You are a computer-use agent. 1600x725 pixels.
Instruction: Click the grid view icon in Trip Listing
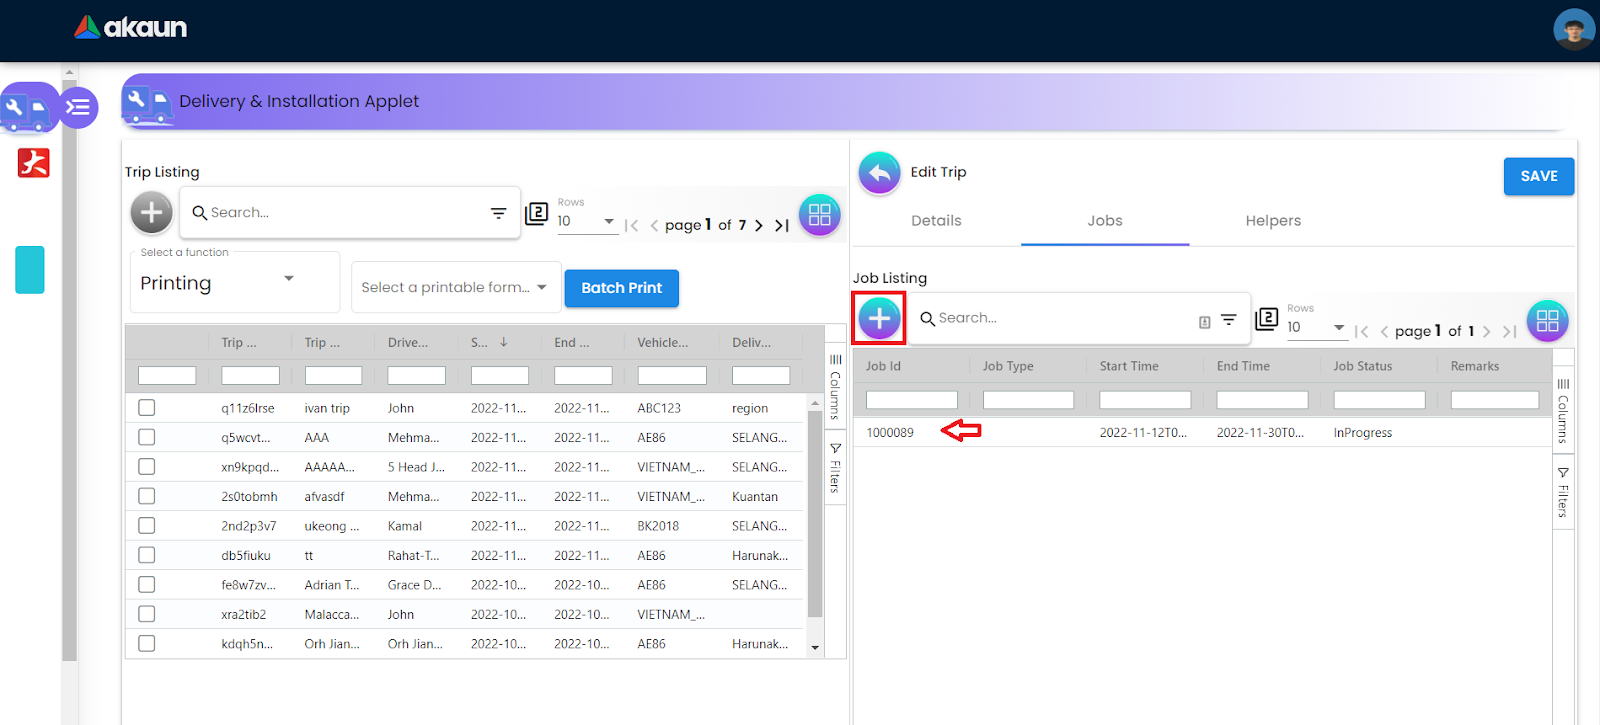click(x=819, y=214)
